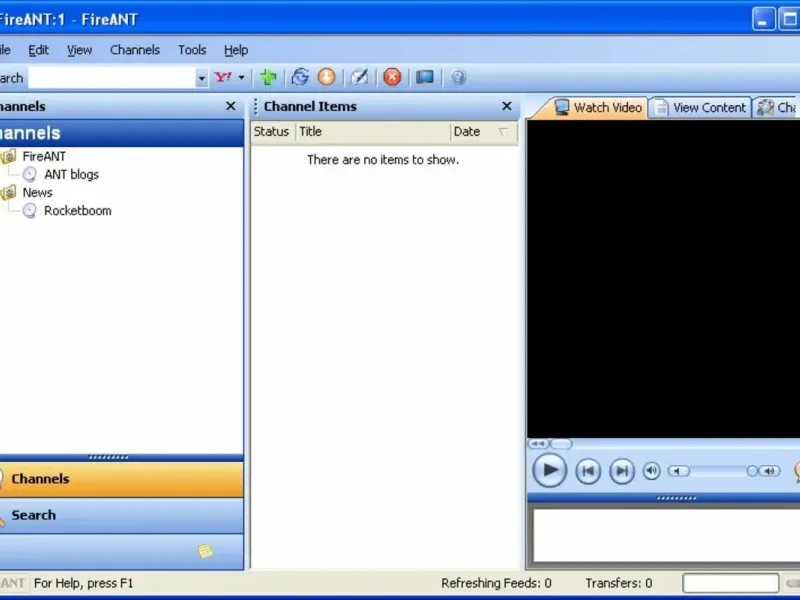The image size is (800, 600).
Task: Click the Next track button
Action: (622, 471)
